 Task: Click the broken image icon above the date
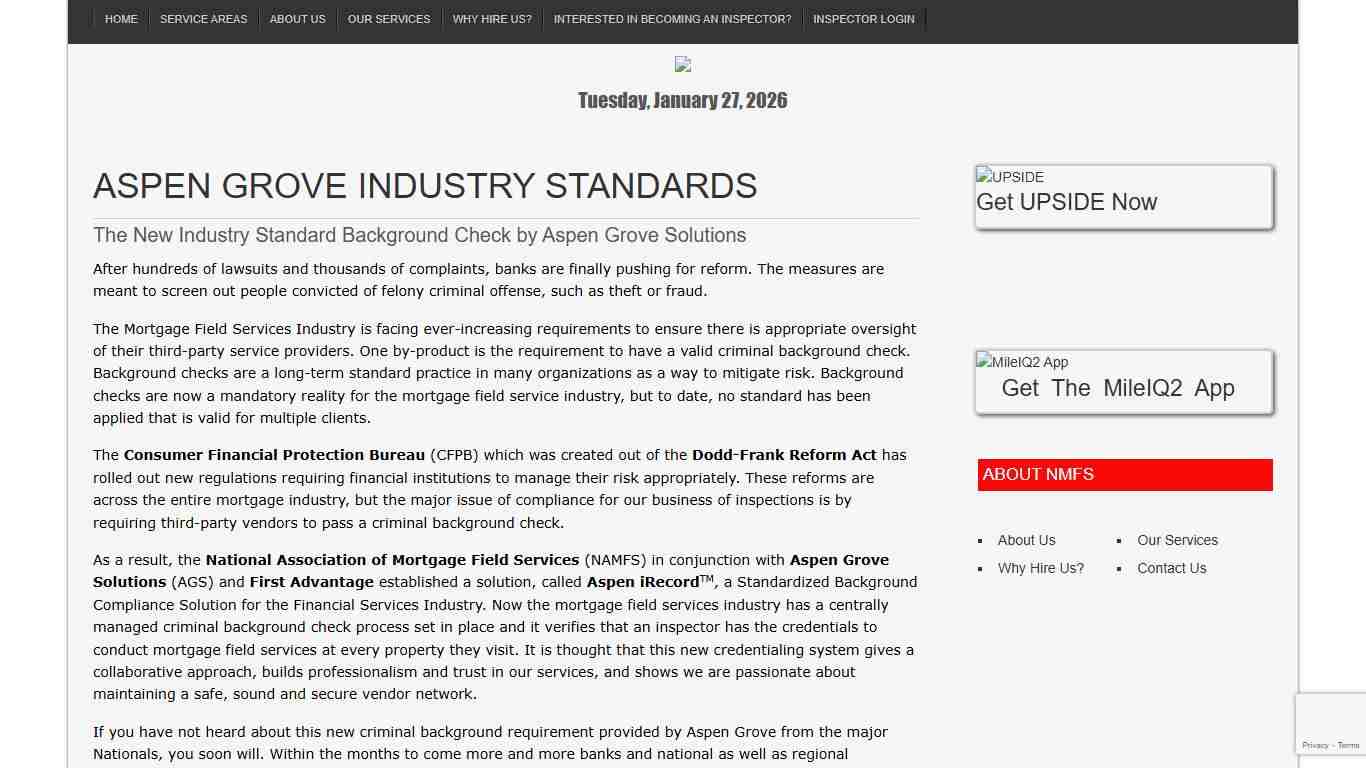(682, 64)
